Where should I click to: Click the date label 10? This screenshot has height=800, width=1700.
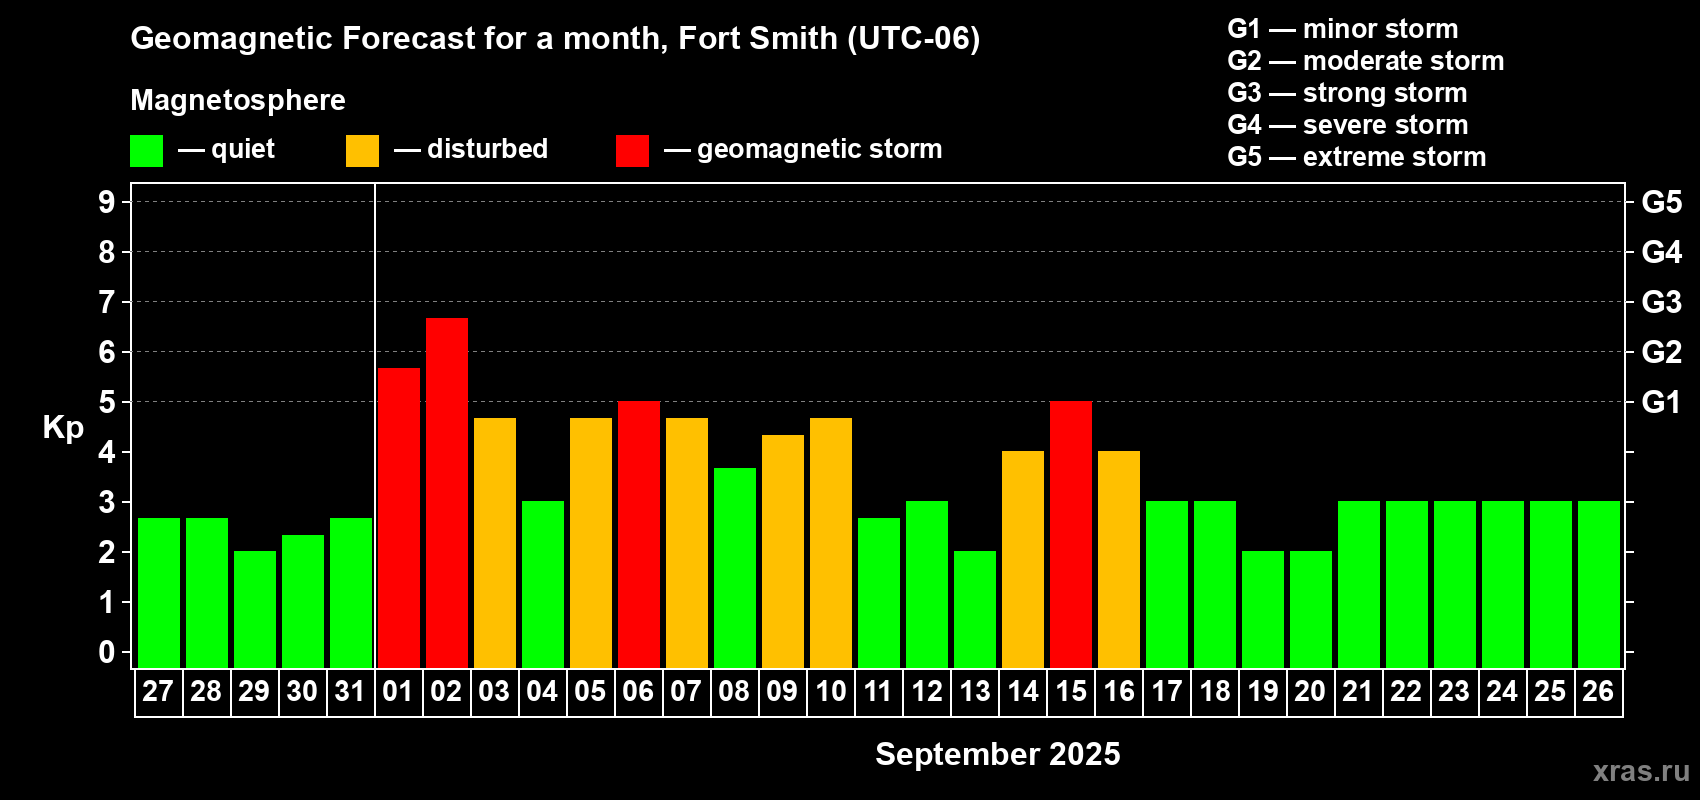830,691
